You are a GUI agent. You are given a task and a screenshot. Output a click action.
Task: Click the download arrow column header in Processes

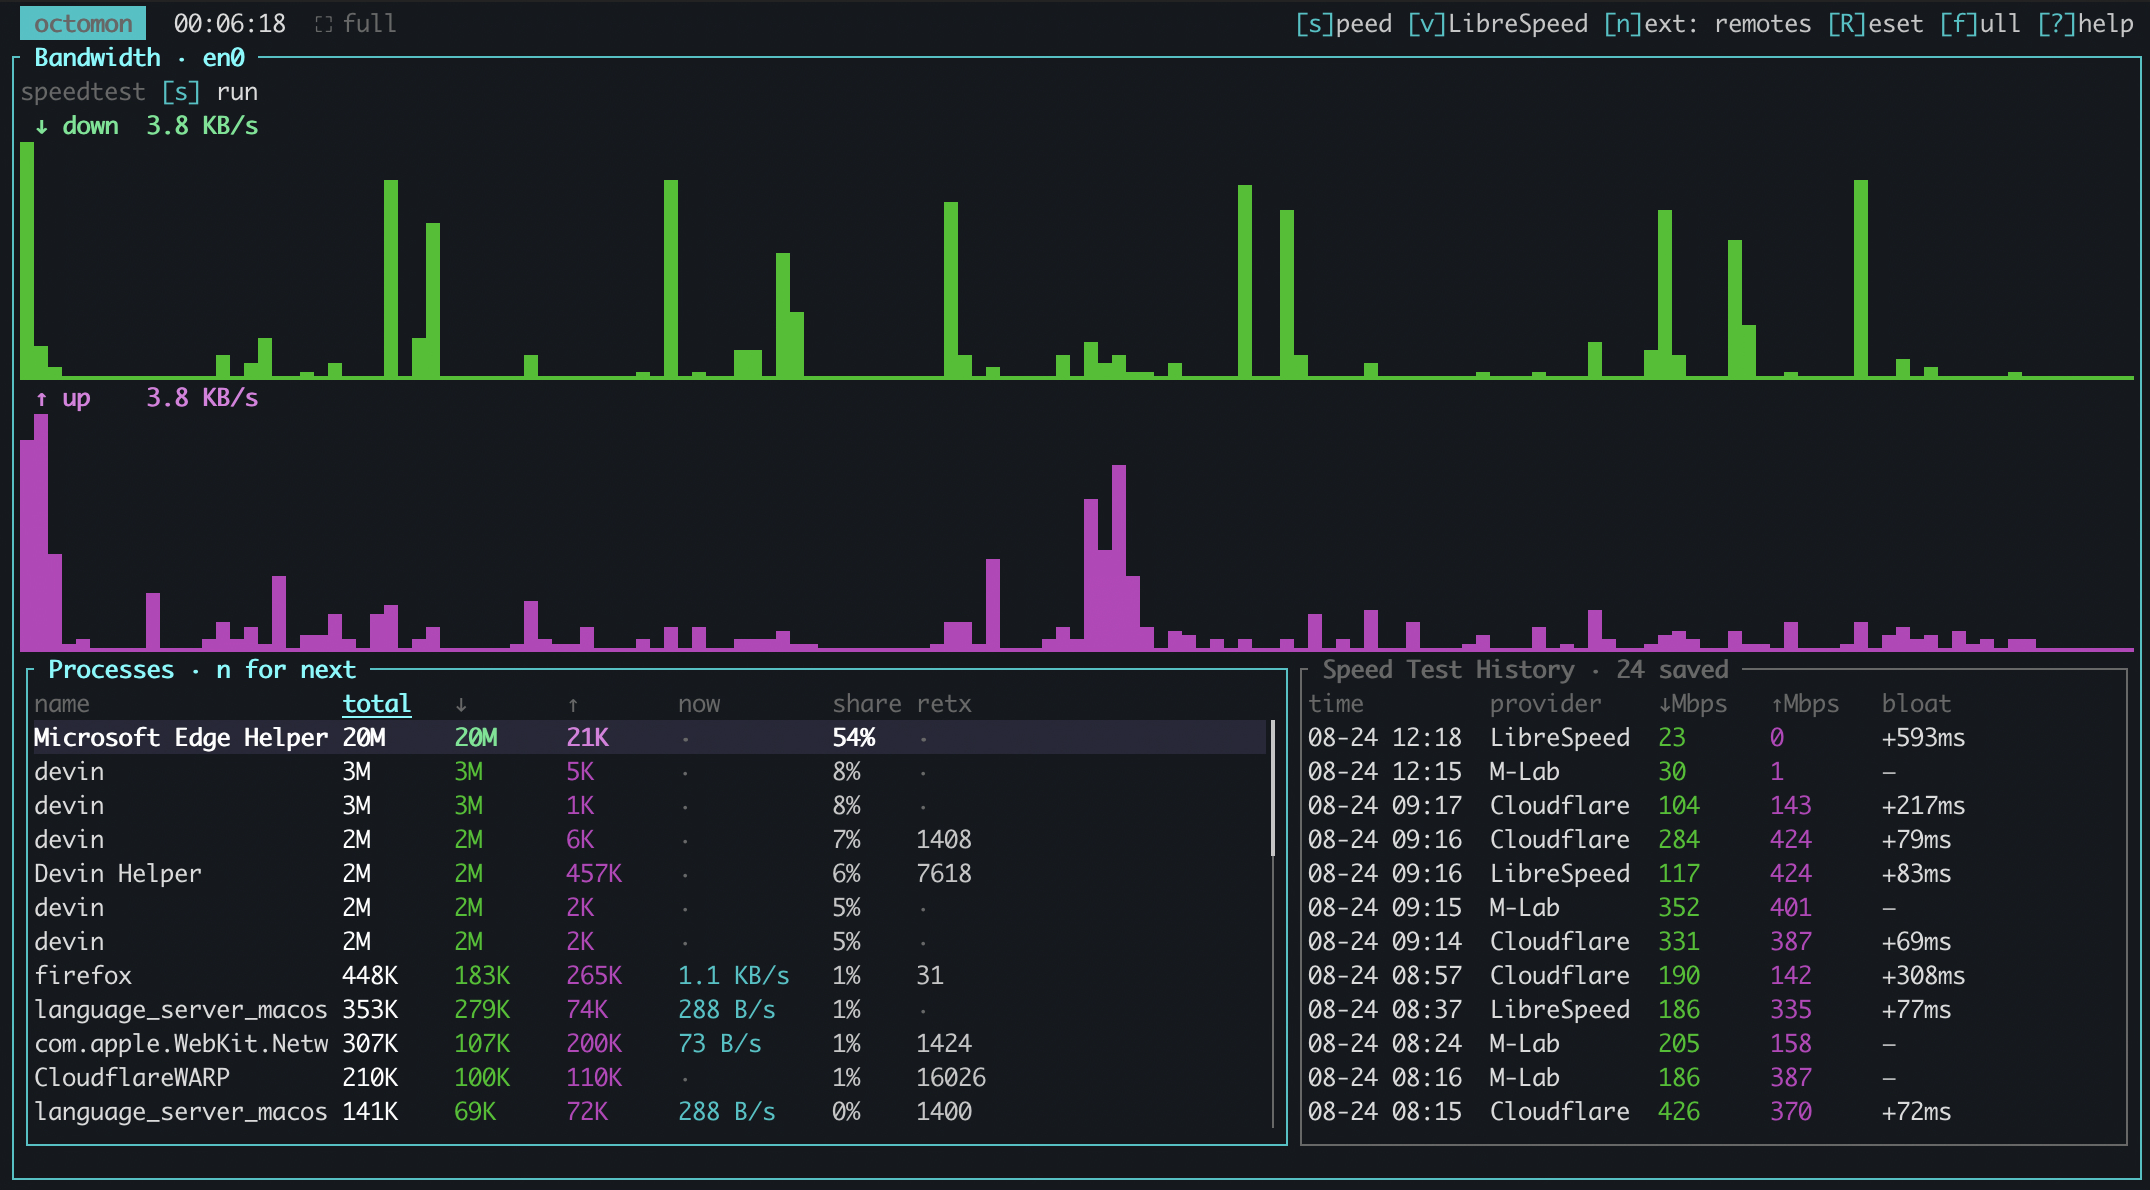pyautogui.click(x=461, y=705)
